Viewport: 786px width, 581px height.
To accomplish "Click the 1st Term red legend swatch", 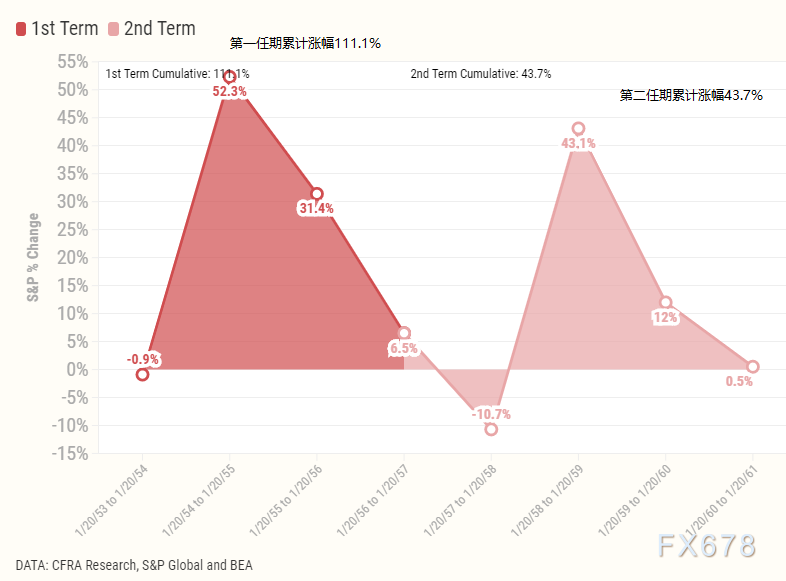I will [21, 29].
